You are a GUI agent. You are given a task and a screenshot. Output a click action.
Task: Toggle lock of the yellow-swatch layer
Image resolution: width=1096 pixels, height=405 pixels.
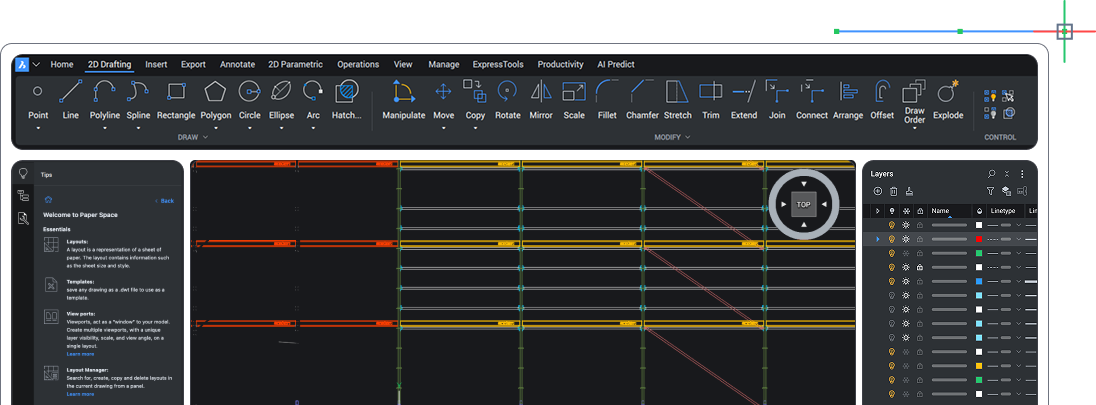920,366
